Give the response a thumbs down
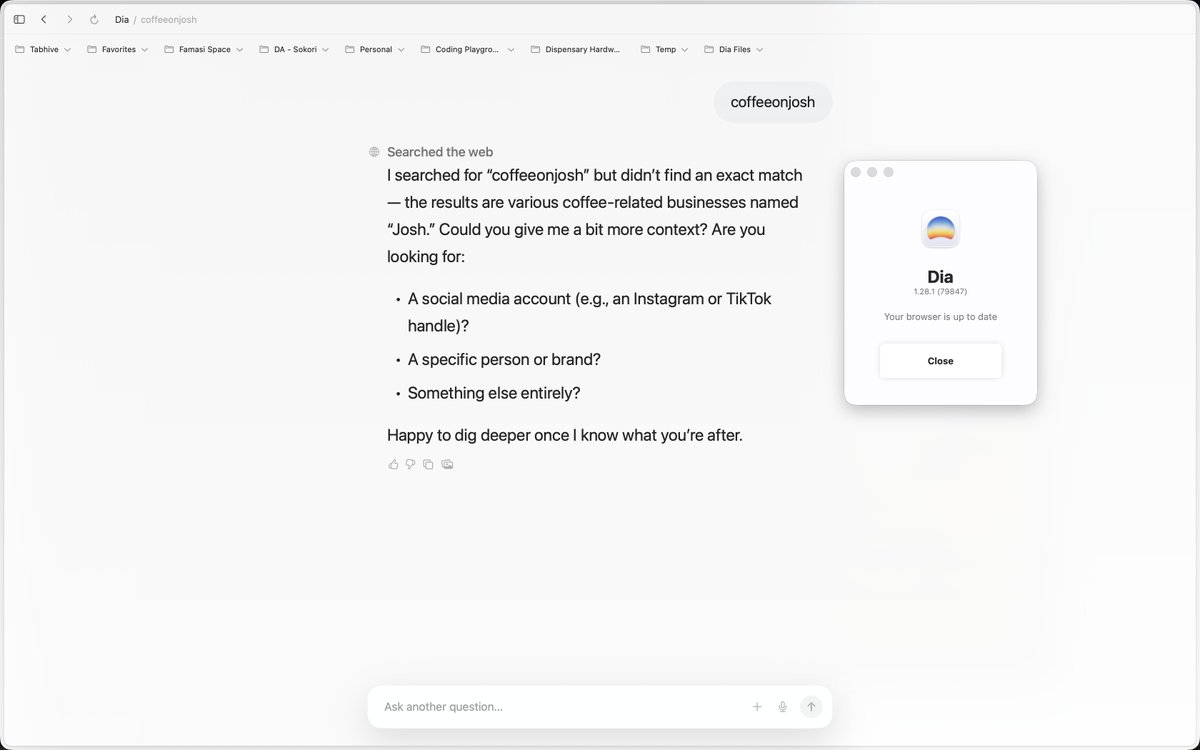This screenshot has height=750, width=1200. point(410,464)
